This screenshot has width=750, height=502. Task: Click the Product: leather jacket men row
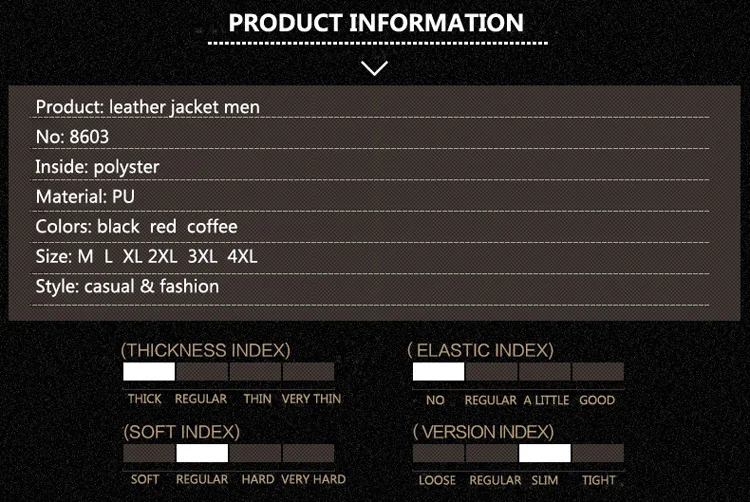(x=369, y=107)
